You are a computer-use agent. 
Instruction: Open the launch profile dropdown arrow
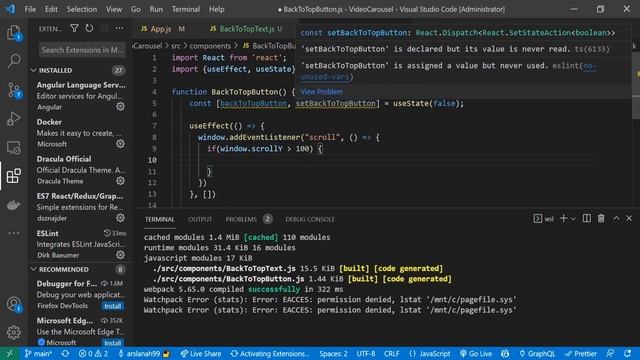573,219
